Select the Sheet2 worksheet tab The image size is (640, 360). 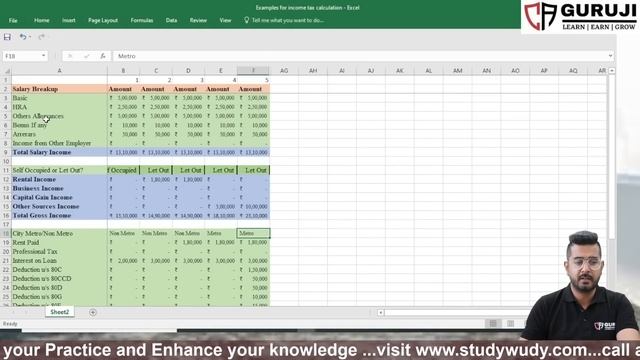(x=60, y=312)
